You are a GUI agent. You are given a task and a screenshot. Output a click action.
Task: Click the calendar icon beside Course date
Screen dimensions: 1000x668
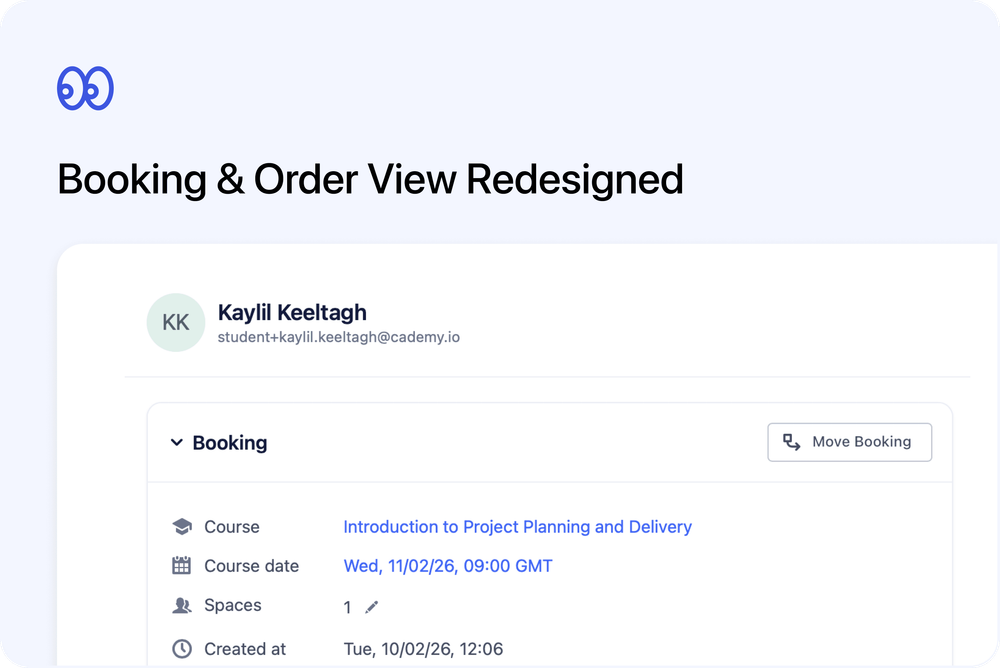181,565
